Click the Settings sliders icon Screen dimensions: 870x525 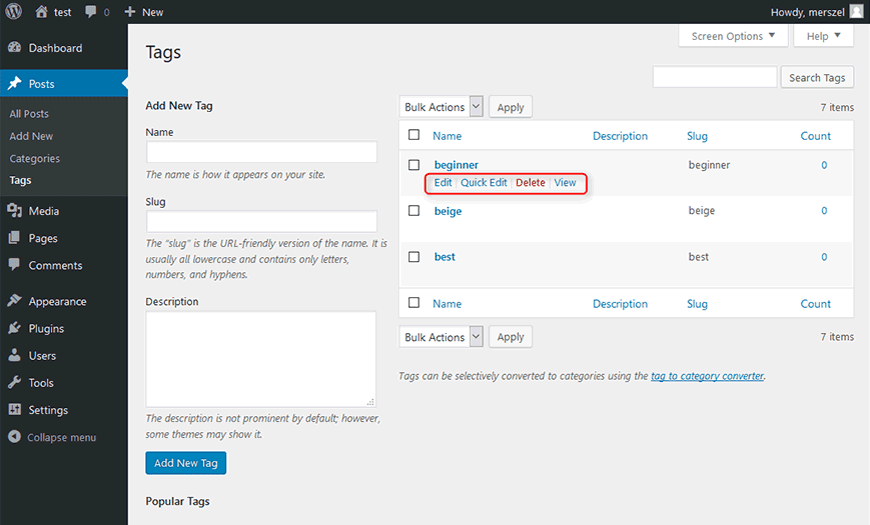[x=14, y=410]
